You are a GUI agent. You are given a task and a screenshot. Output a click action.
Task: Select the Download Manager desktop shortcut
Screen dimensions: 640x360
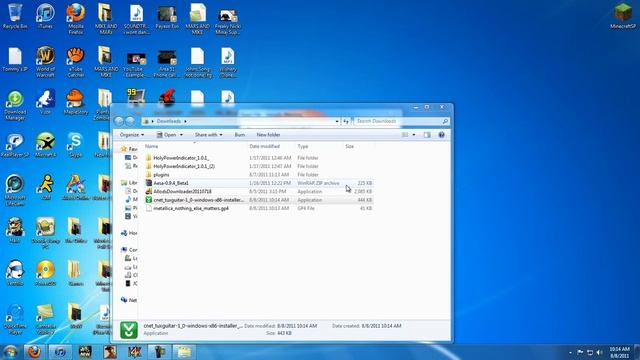[15, 105]
